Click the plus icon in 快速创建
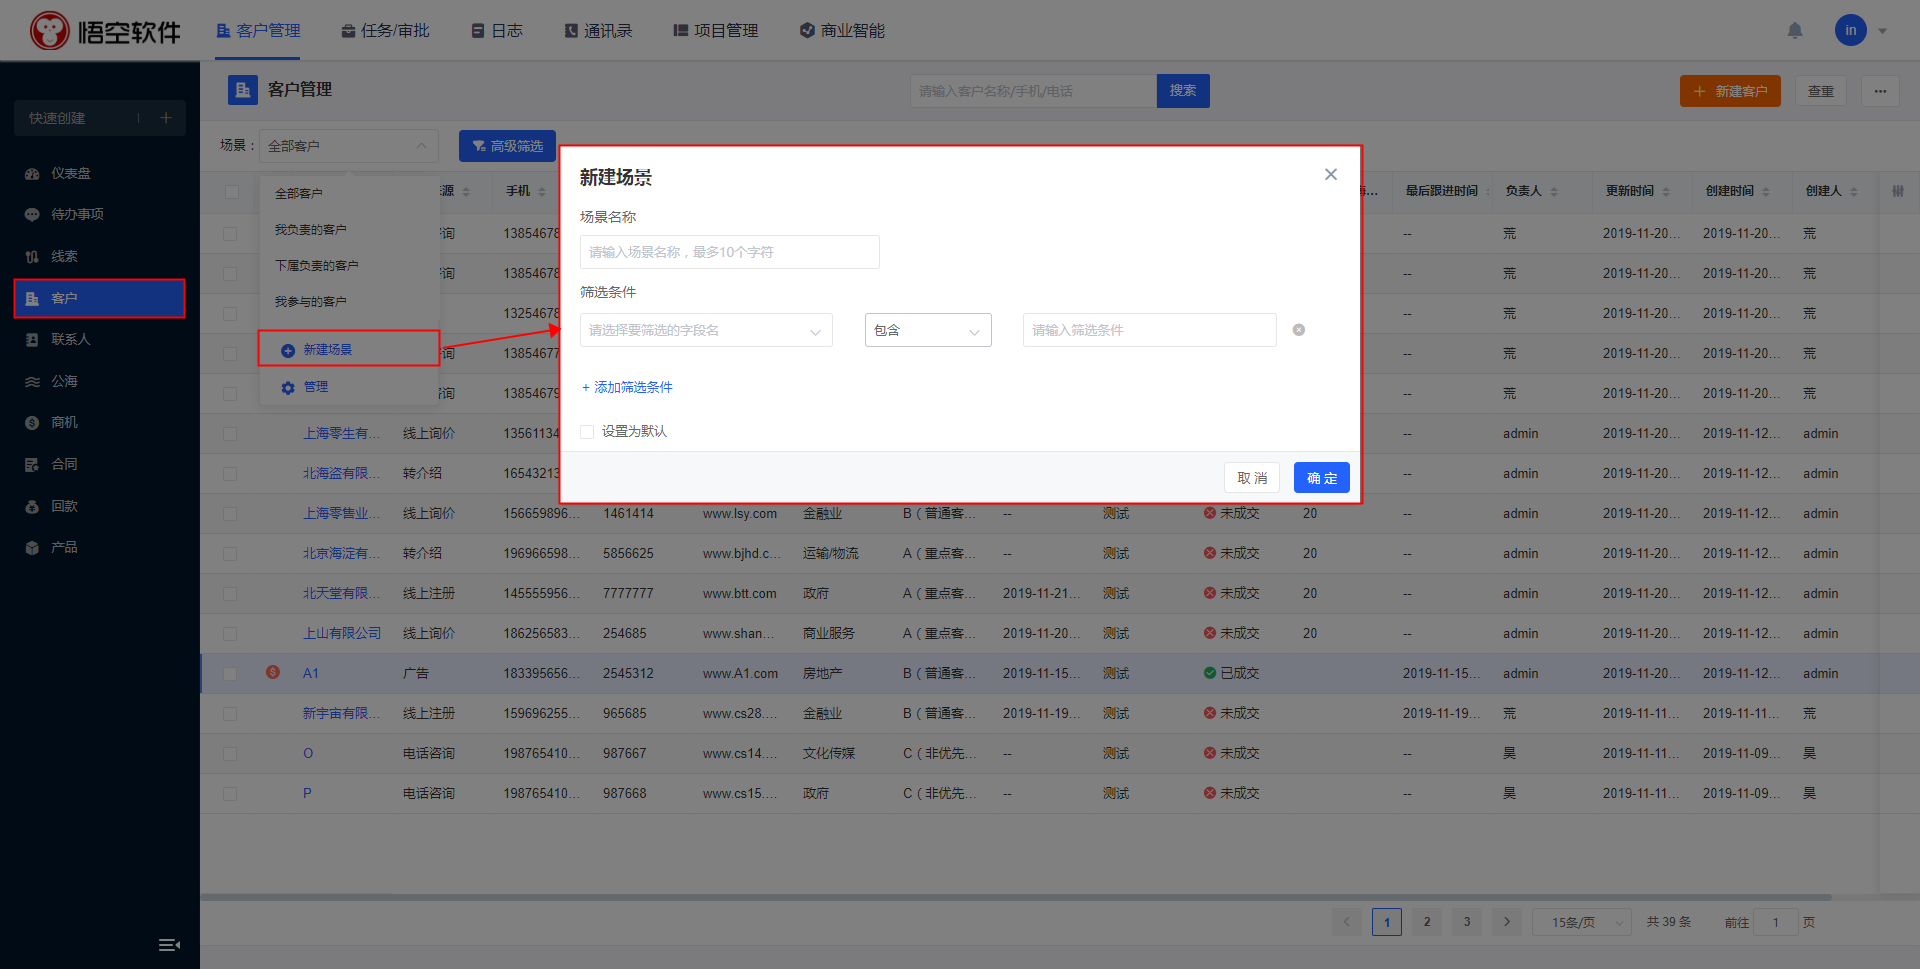Image resolution: width=1920 pixels, height=969 pixels. click(x=166, y=118)
